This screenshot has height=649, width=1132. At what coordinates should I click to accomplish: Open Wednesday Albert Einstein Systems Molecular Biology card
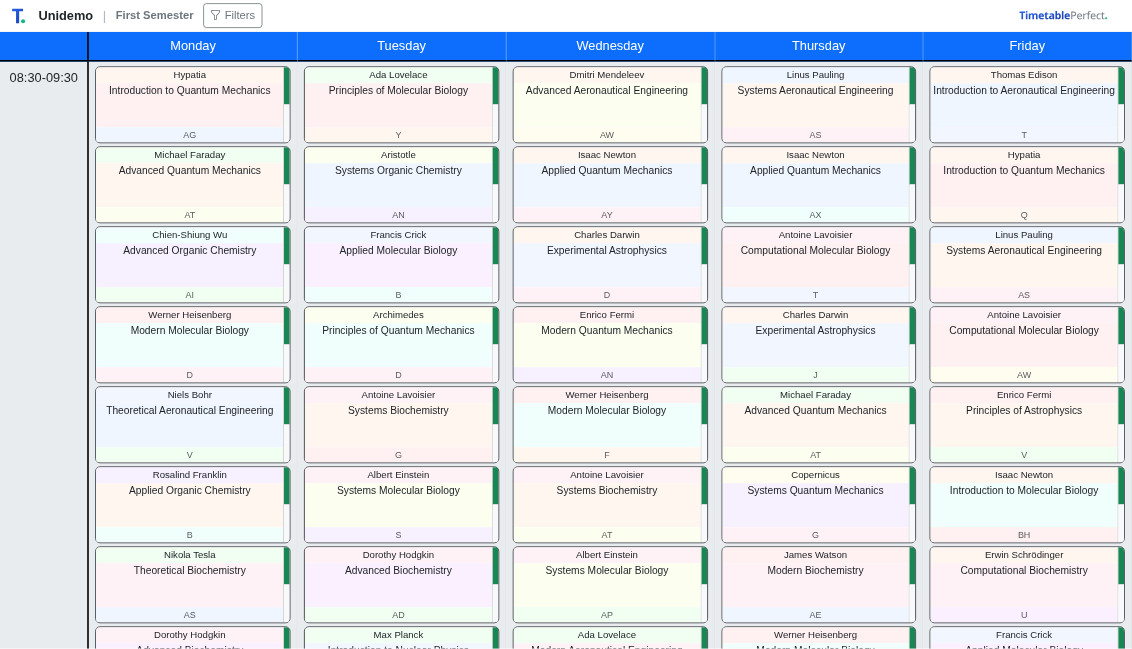(610, 585)
